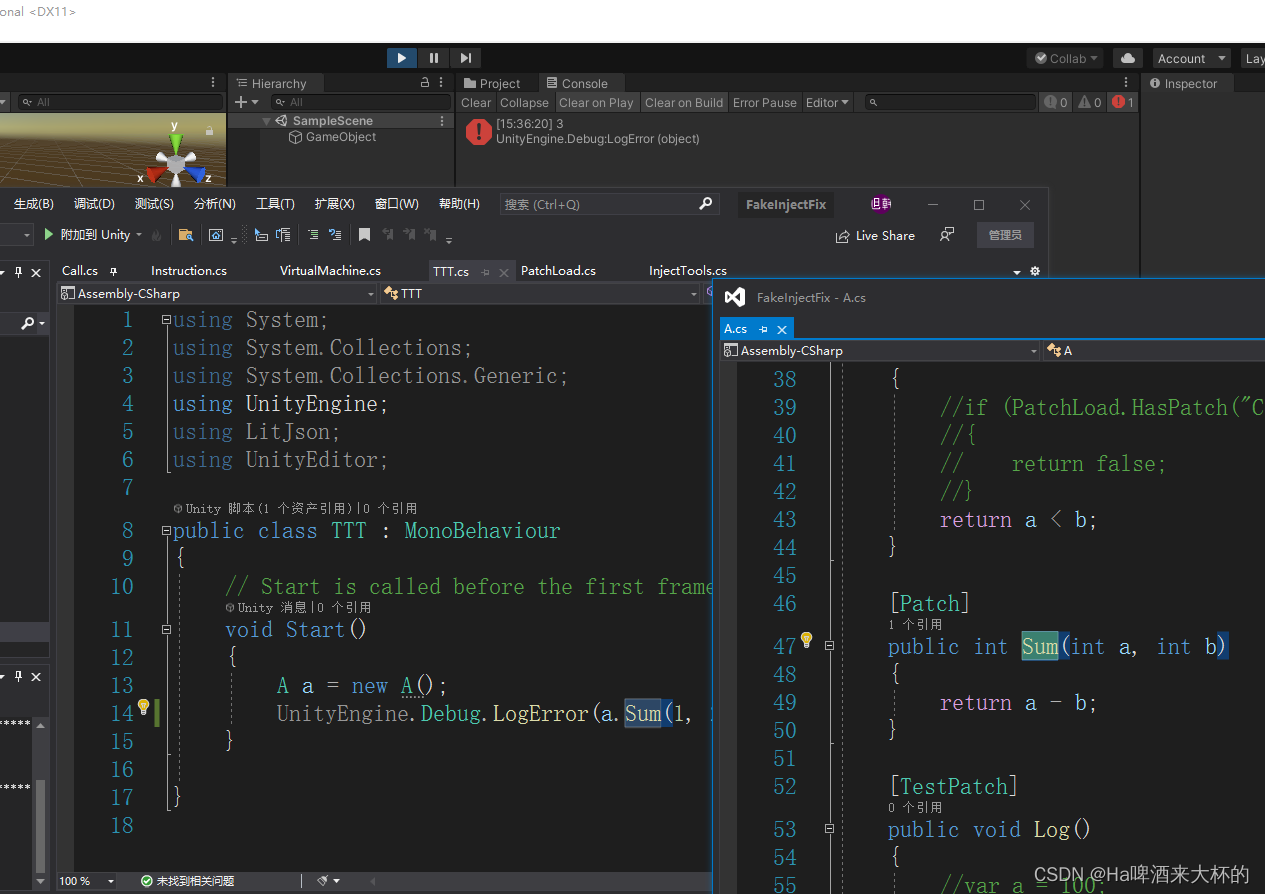Click the Pause button in Unity toolbar
The image size is (1265, 894).
click(434, 58)
